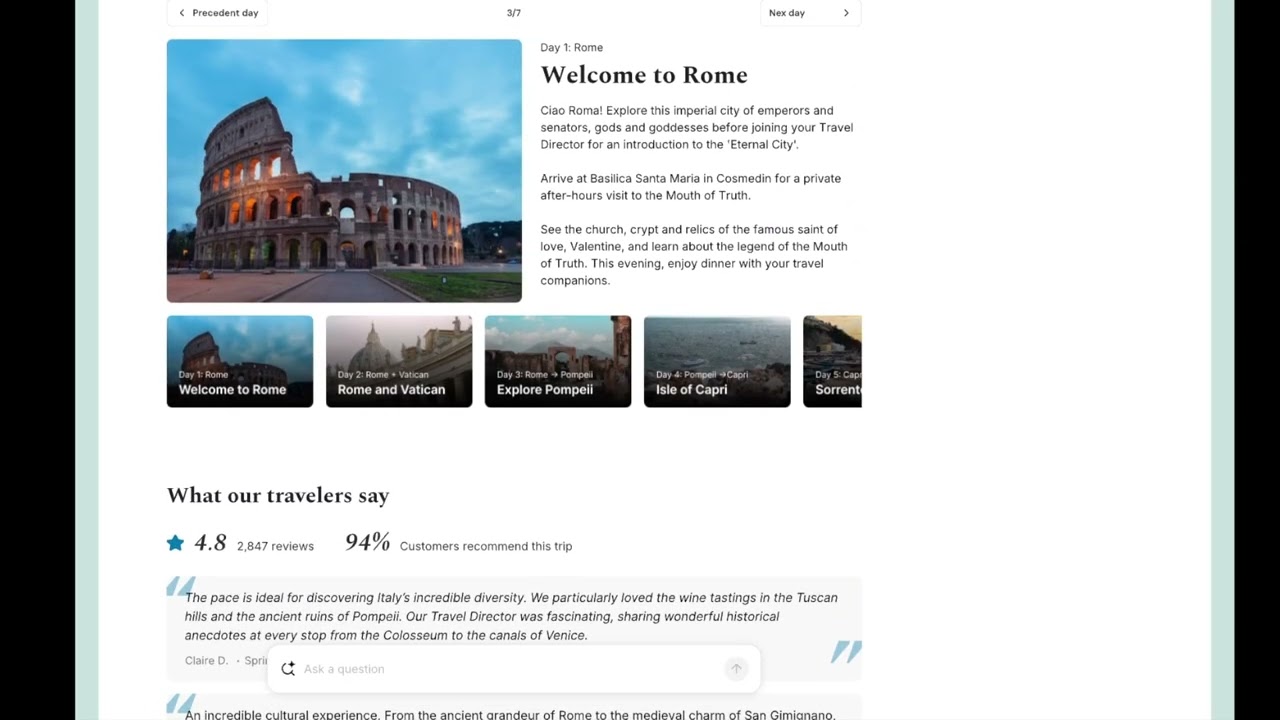Click the 'What our travelers say' heading

(x=278, y=495)
